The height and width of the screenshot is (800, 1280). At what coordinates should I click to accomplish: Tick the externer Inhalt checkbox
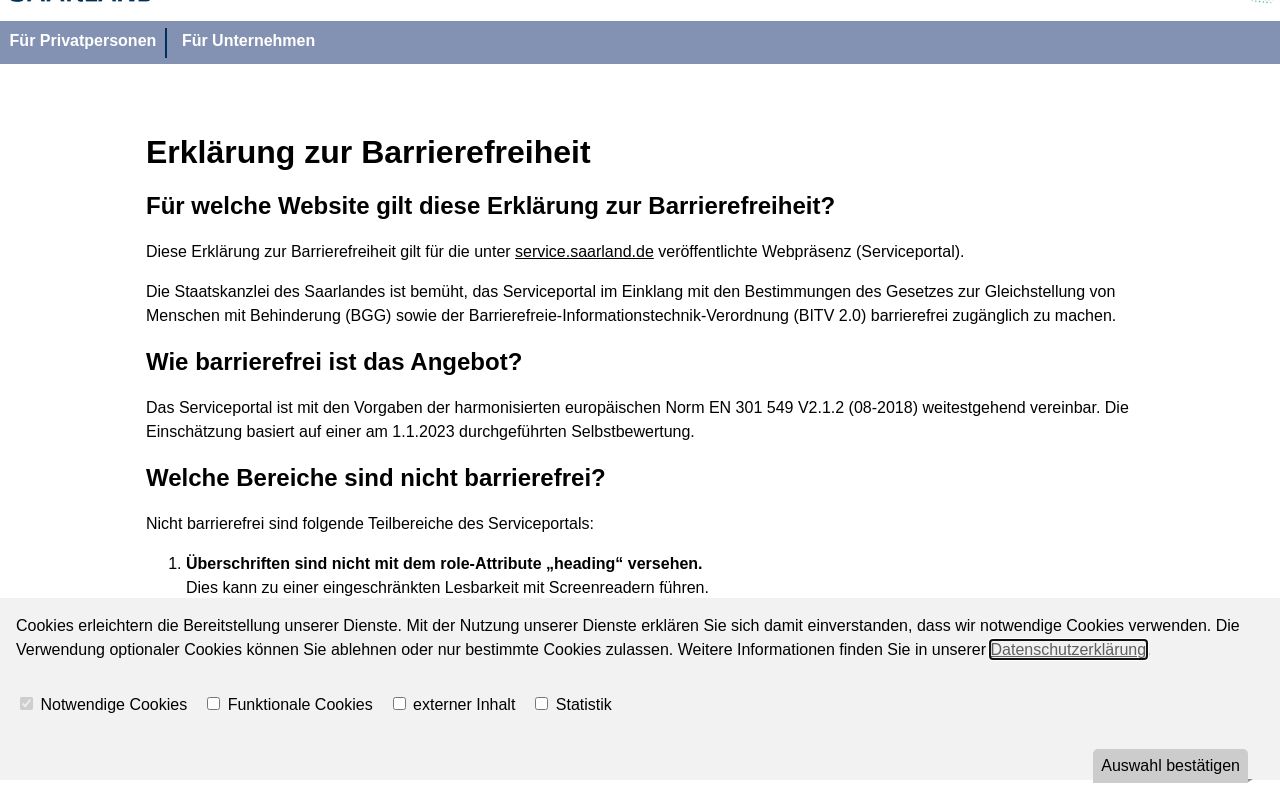[x=399, y=704]
